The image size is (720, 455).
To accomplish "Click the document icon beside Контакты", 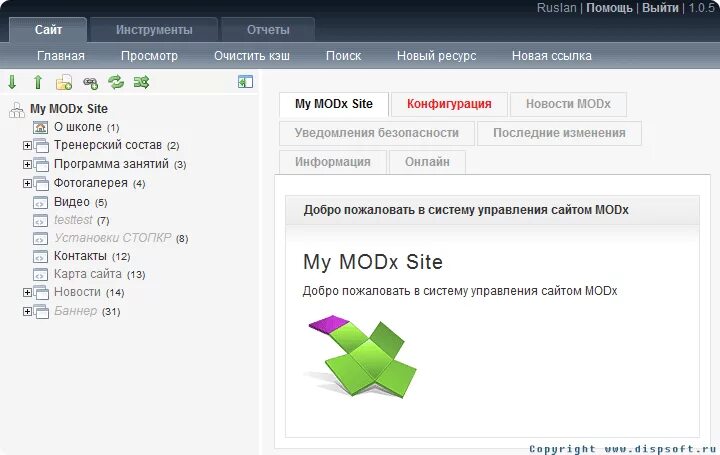I will pyautogui.click(x=40, y=256).
